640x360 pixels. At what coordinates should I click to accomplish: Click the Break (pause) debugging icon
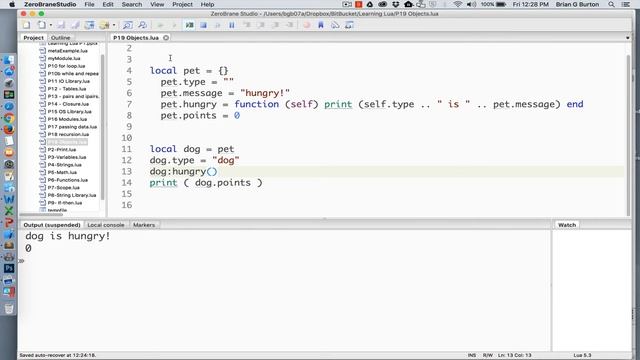[x=232, y=25]
